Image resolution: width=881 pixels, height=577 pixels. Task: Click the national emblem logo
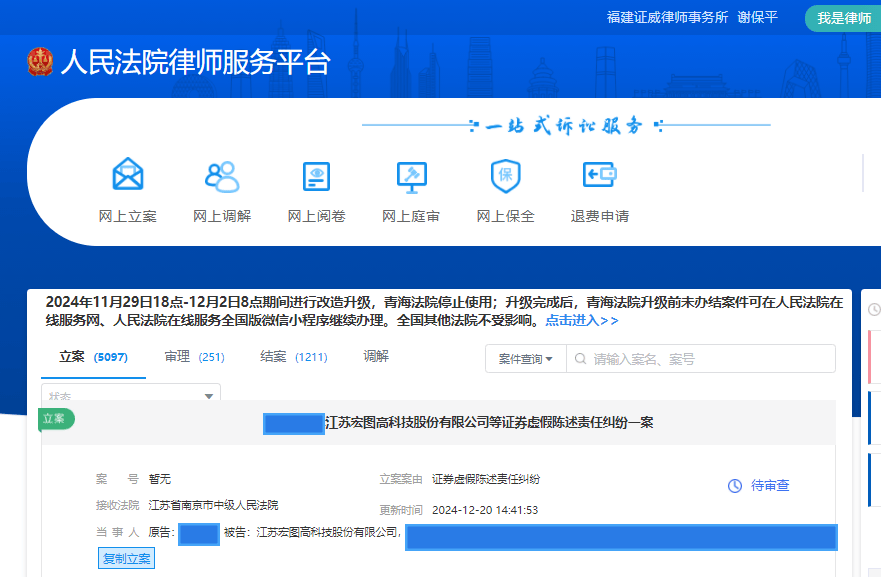40,61
